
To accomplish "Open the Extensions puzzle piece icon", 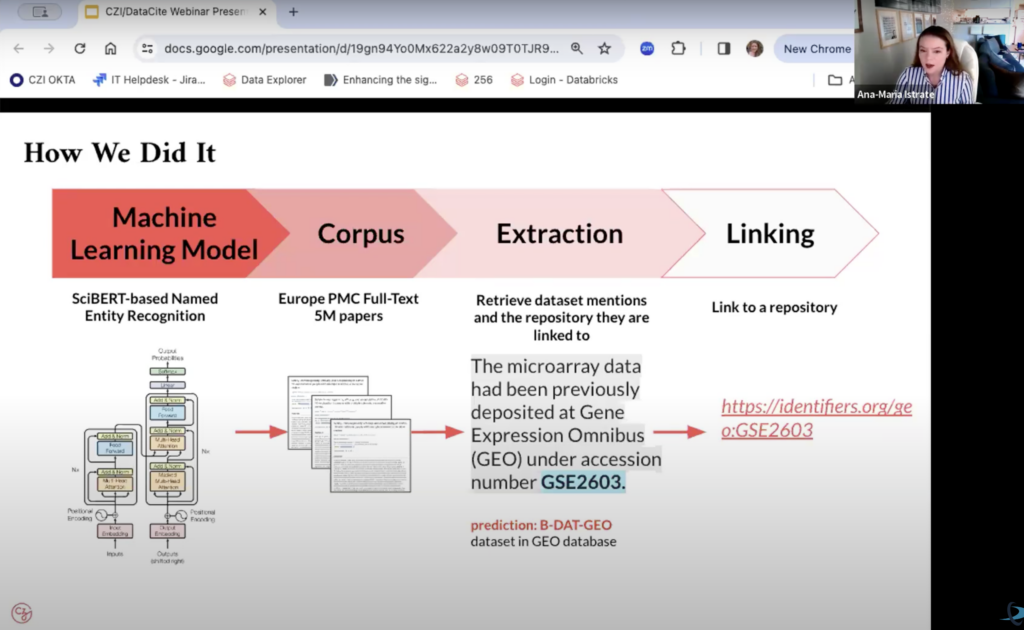I will tap(678, 48).
